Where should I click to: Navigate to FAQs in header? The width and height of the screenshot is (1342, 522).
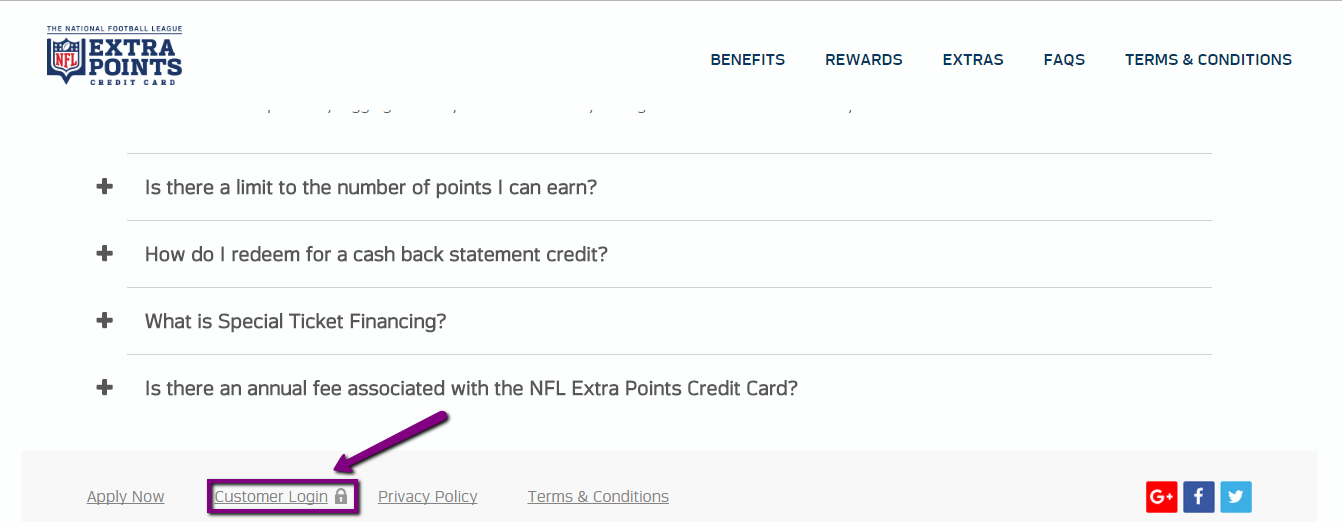point(1064,60)
